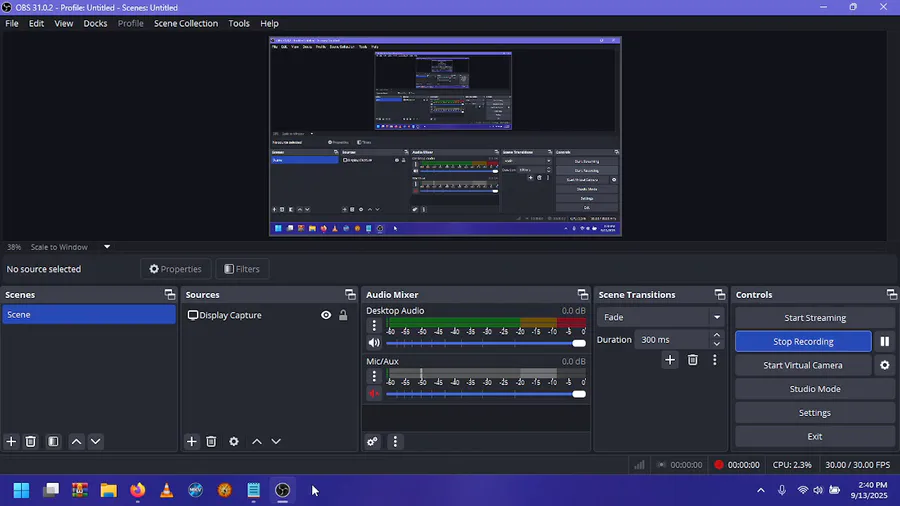Open source Filters button
This screenshot has height=506, width=900.
242,269
